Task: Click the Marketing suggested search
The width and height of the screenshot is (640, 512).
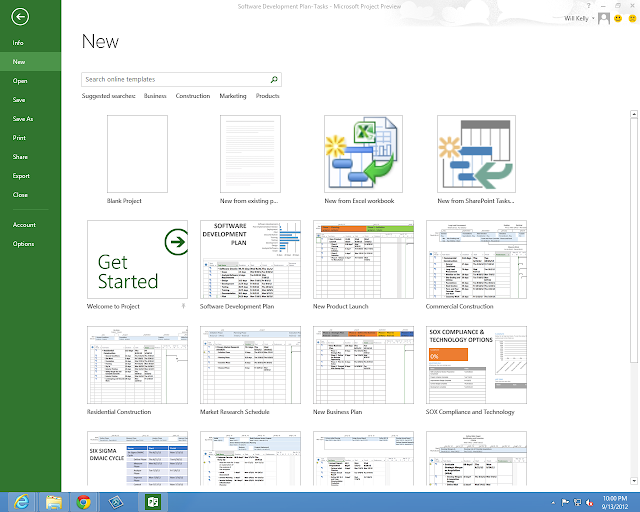Action: click(x=233, y=96)
